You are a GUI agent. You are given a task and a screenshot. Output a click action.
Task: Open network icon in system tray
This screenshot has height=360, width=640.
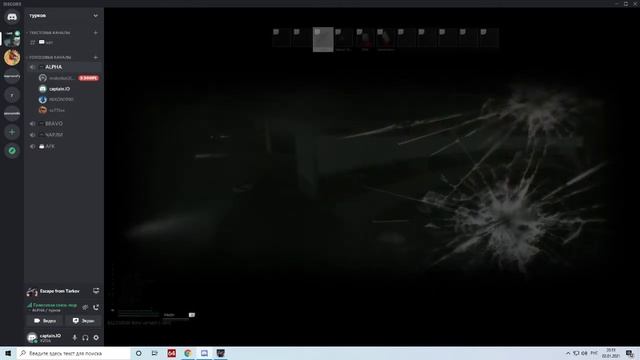576,353
